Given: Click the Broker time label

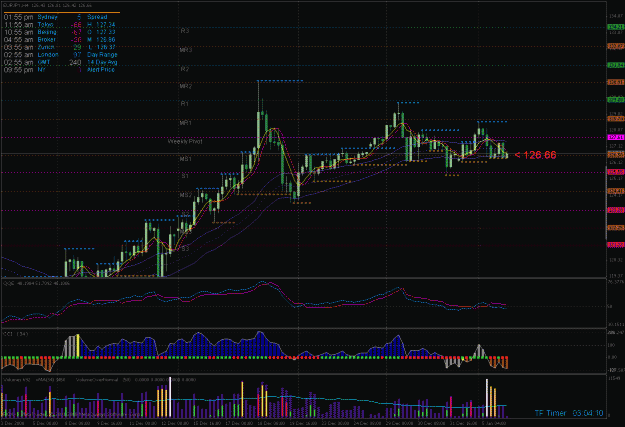Looking at the screenshot, I should tap(47, 39).
